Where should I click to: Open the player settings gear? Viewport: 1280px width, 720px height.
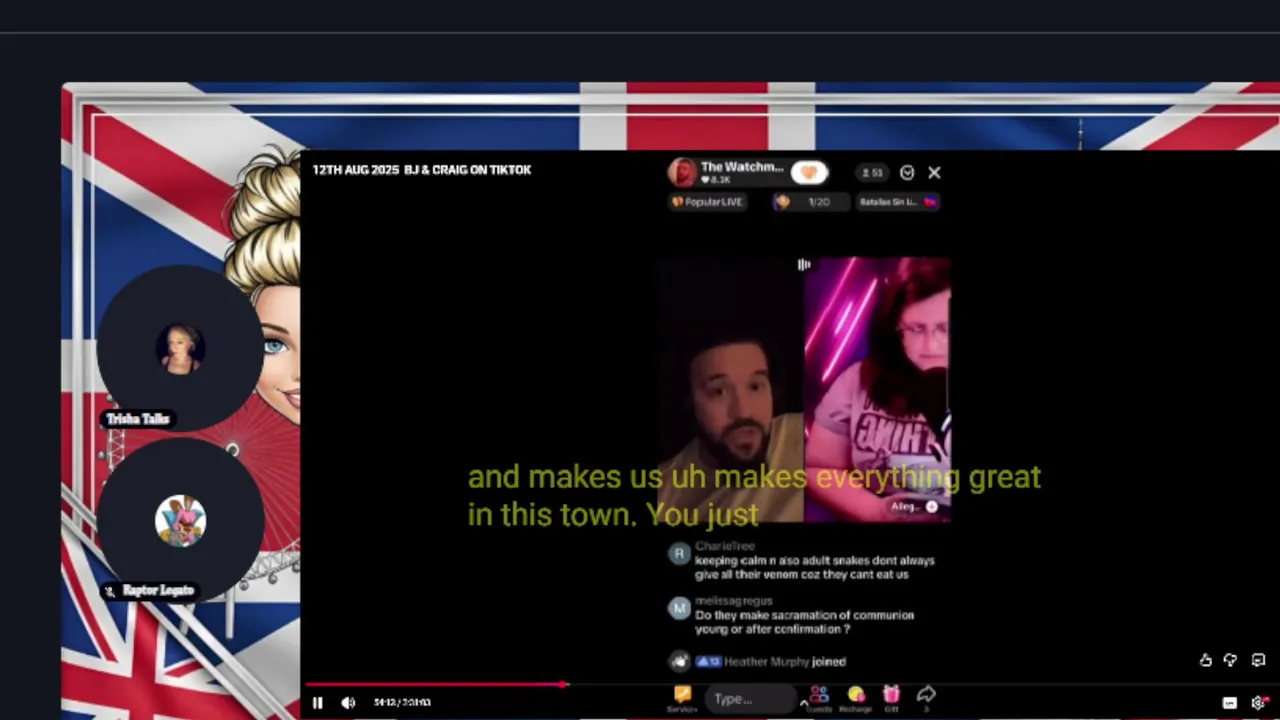point(1258,703)
